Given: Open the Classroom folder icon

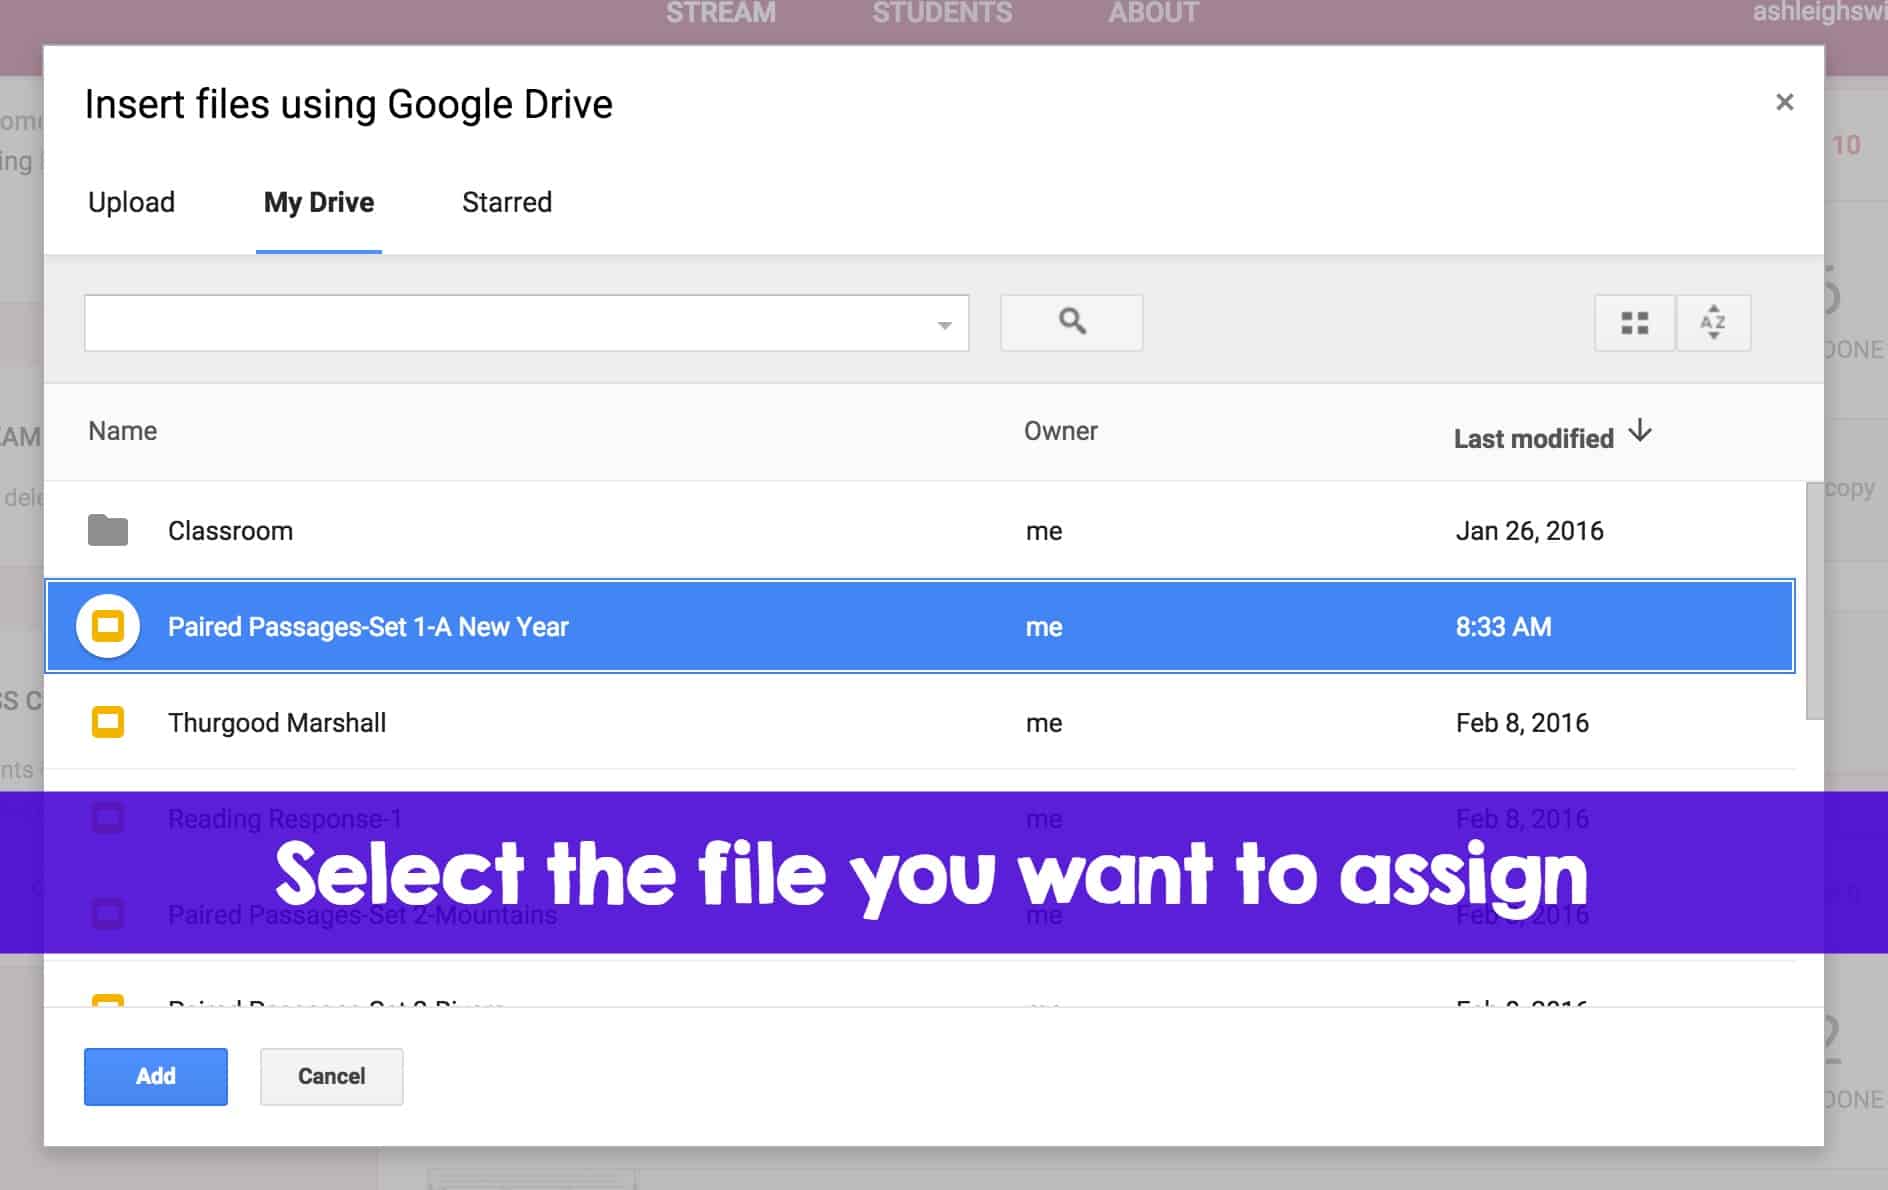Looking at the screenshot, I should tap(108, 530).
